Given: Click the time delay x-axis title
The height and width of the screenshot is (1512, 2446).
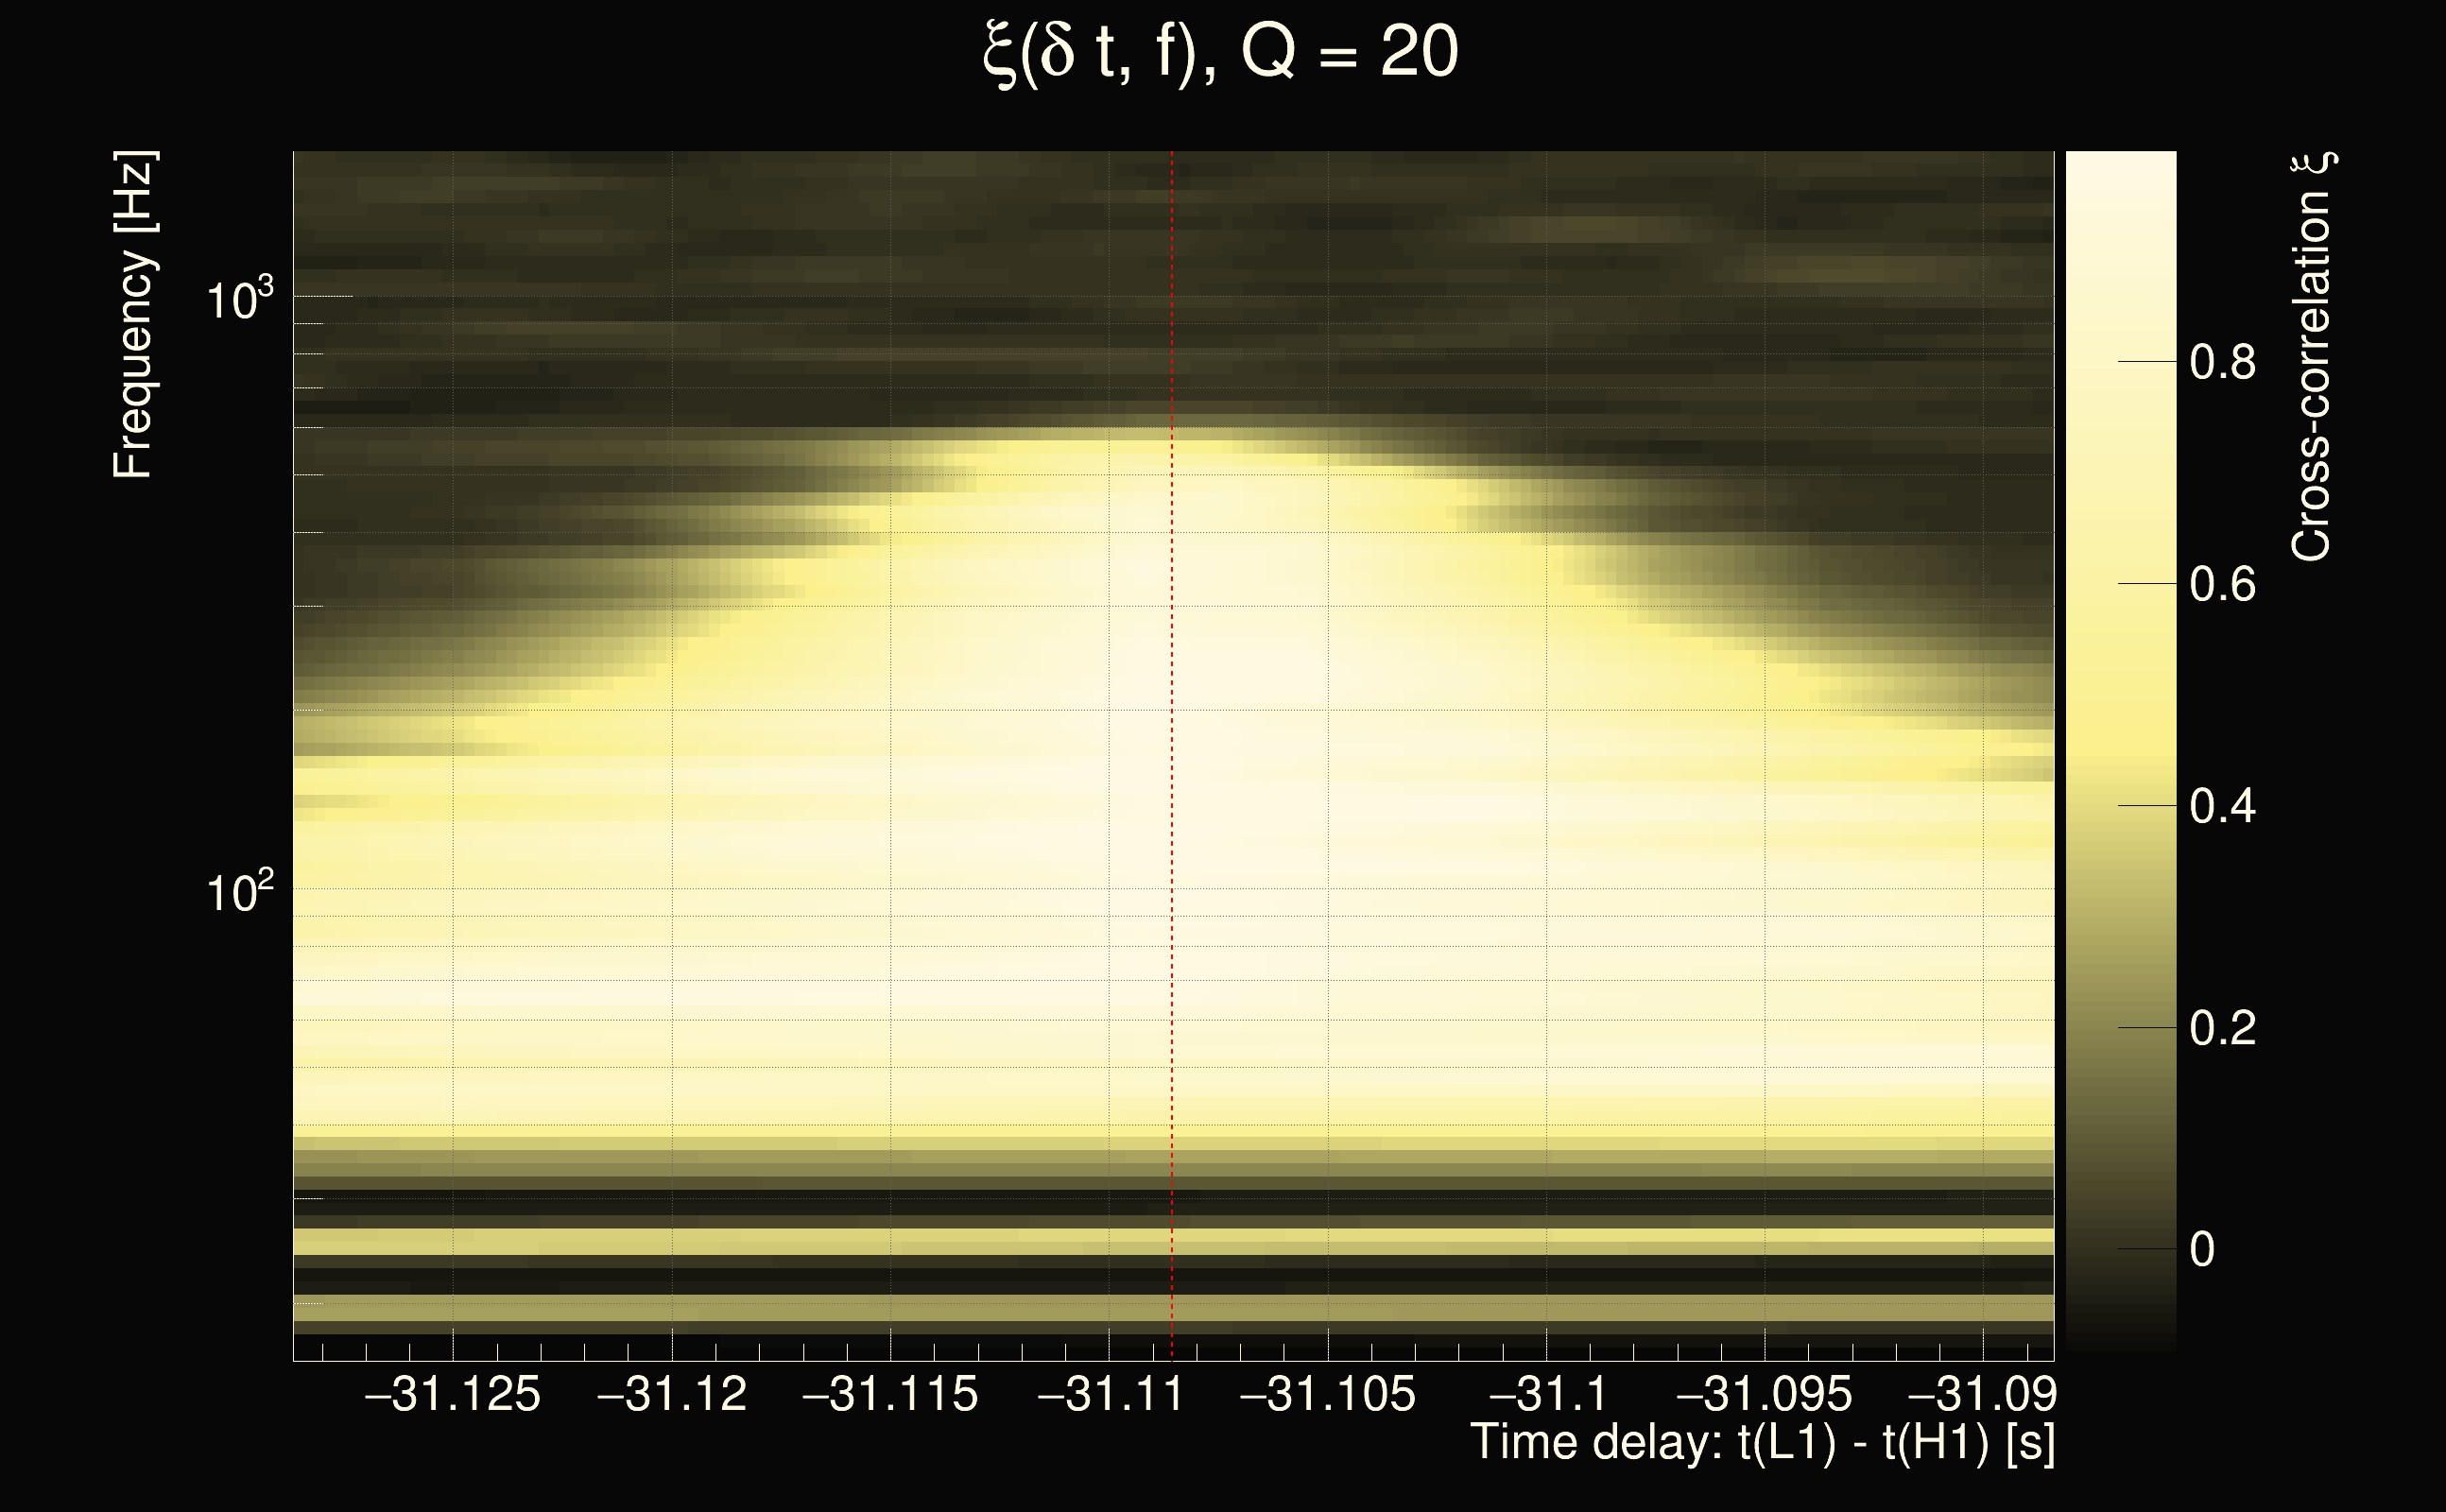Looking at the screenshot, I should pos(1762,1442).
